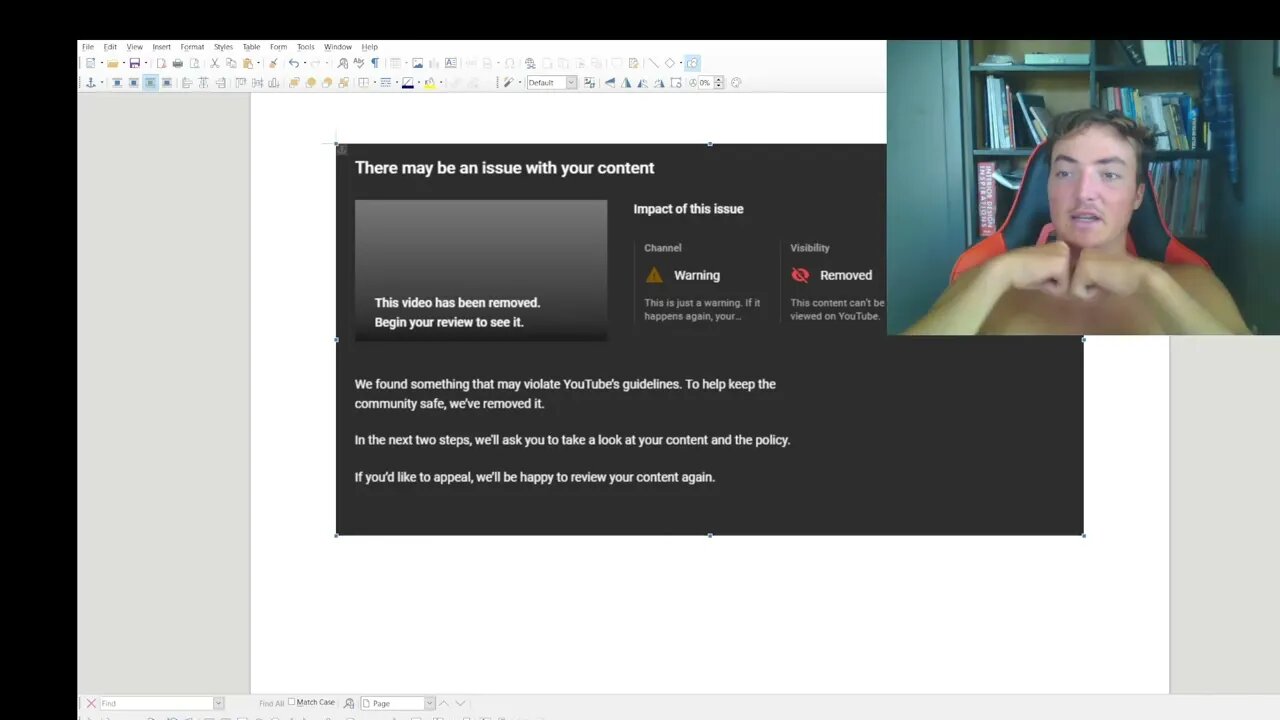
Task: Jump to the previous page element
Action: click(444, 703)
